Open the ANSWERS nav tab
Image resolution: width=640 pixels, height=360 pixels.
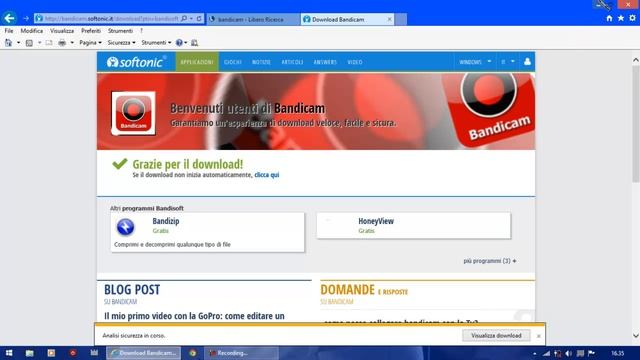(325, 62)
